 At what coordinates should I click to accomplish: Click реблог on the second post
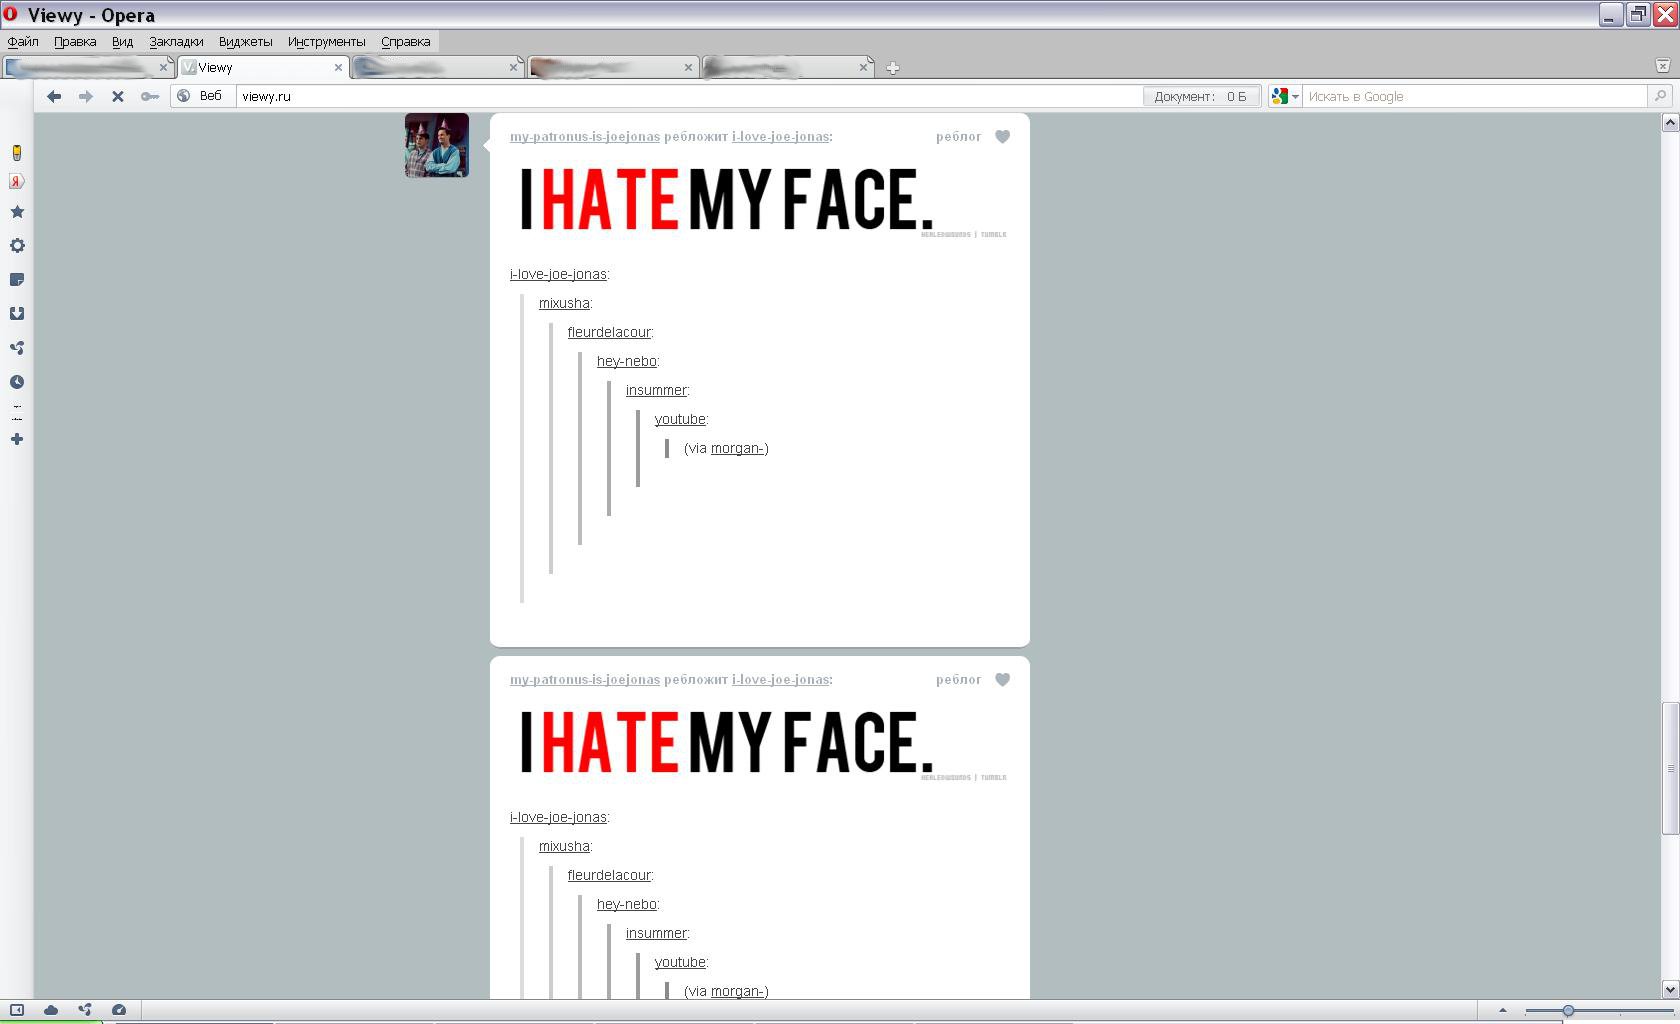point(958,680)
